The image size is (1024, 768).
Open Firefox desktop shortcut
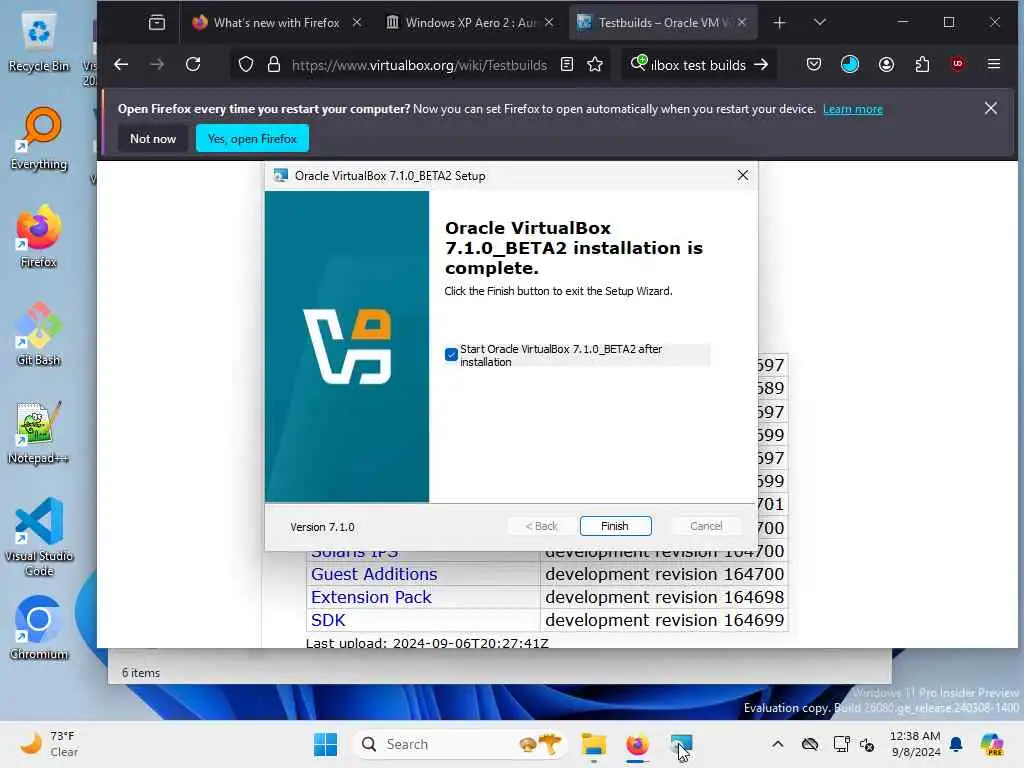point(39,236)
